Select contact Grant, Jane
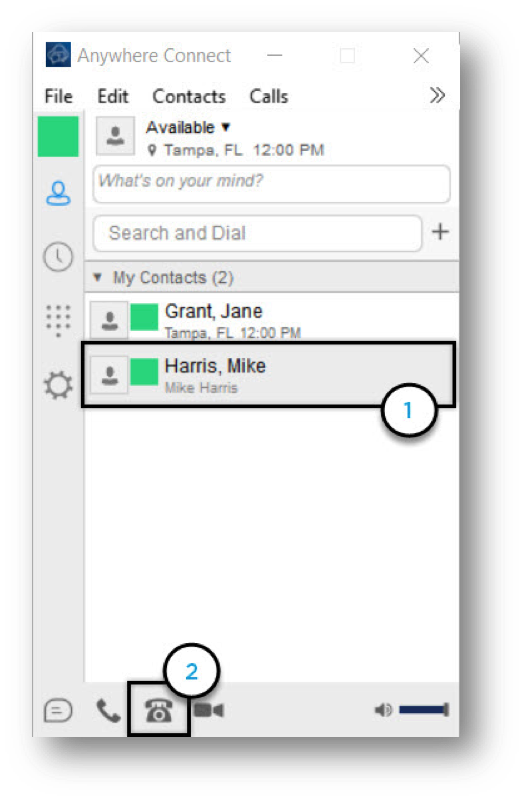Viewport: 525px width, 802px height. click(271, 320)
